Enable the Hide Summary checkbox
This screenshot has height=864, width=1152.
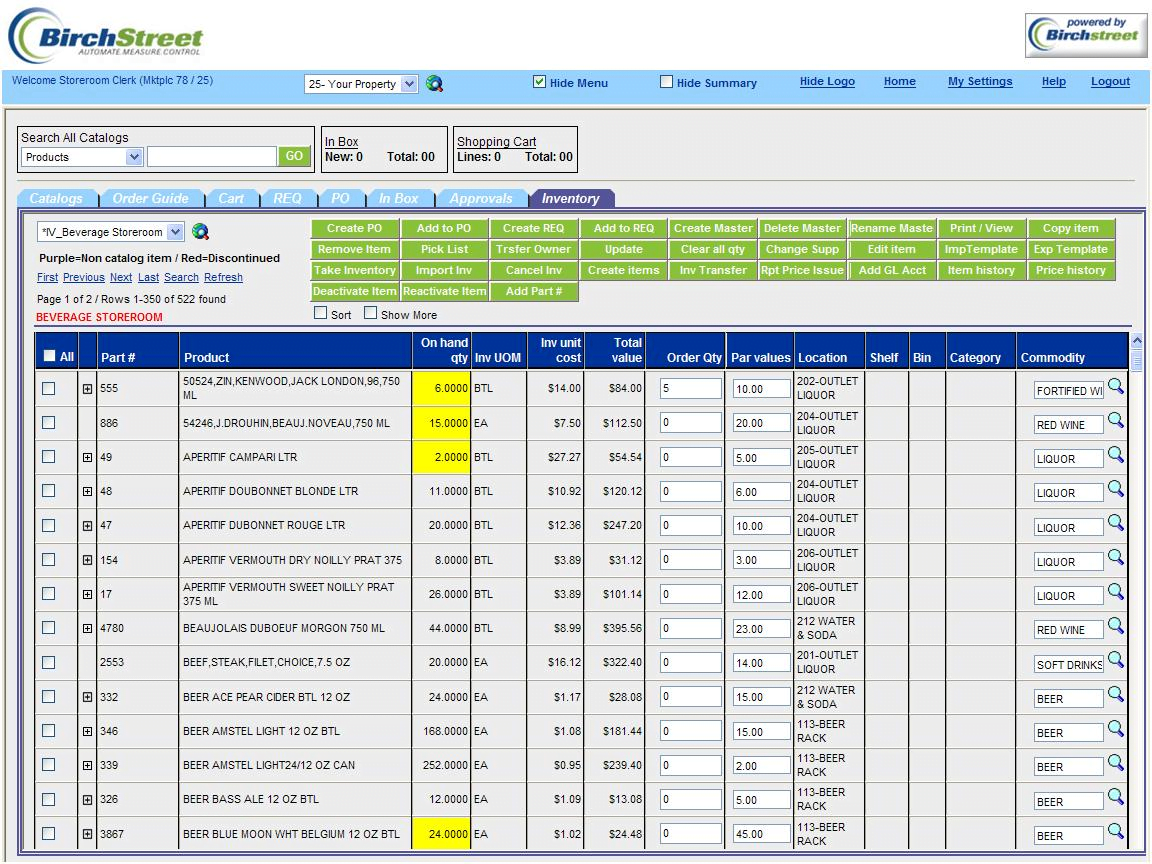click(x=666, y=82)
